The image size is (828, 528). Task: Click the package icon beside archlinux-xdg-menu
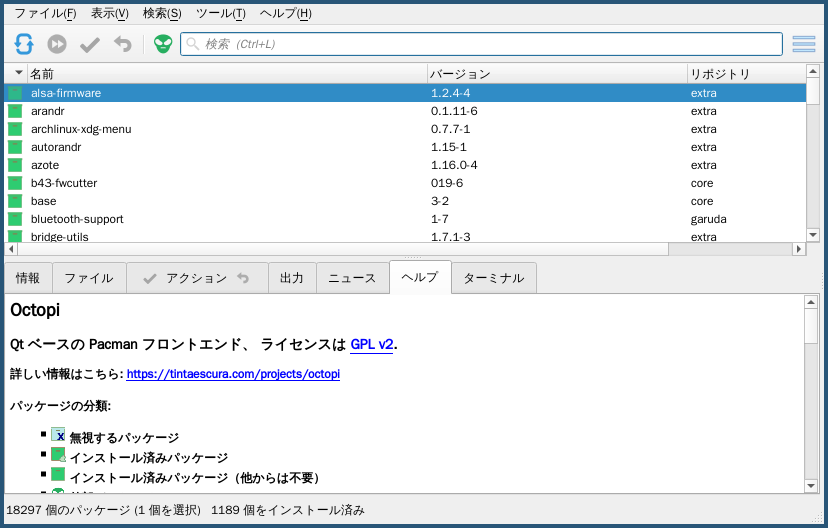[x=15, y=129]
